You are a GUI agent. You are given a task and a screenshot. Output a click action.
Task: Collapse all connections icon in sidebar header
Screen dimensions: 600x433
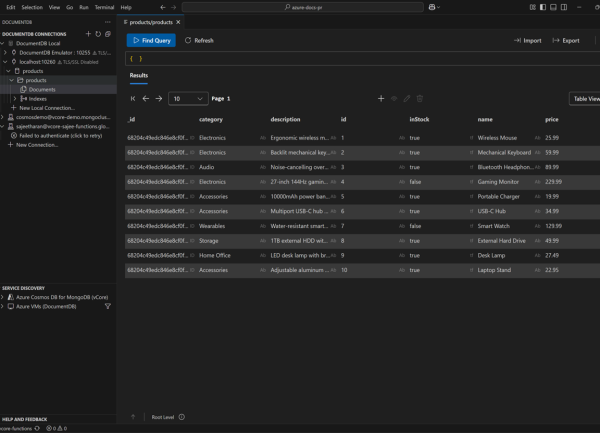108,34
